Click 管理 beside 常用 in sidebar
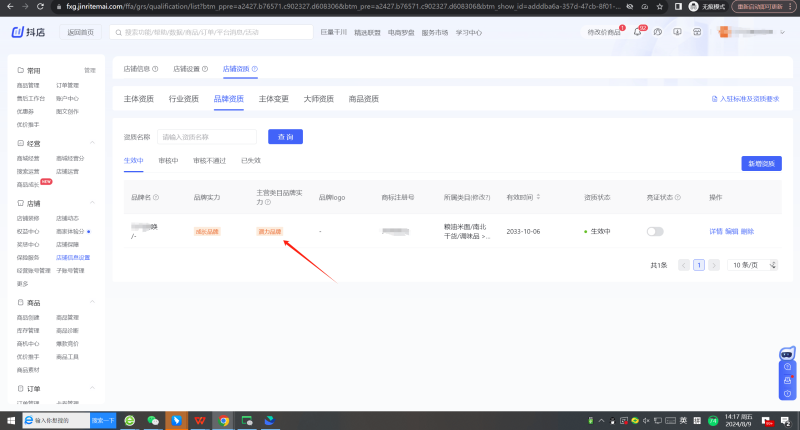This screenshot has width=800, height=430. click(90, 70)
